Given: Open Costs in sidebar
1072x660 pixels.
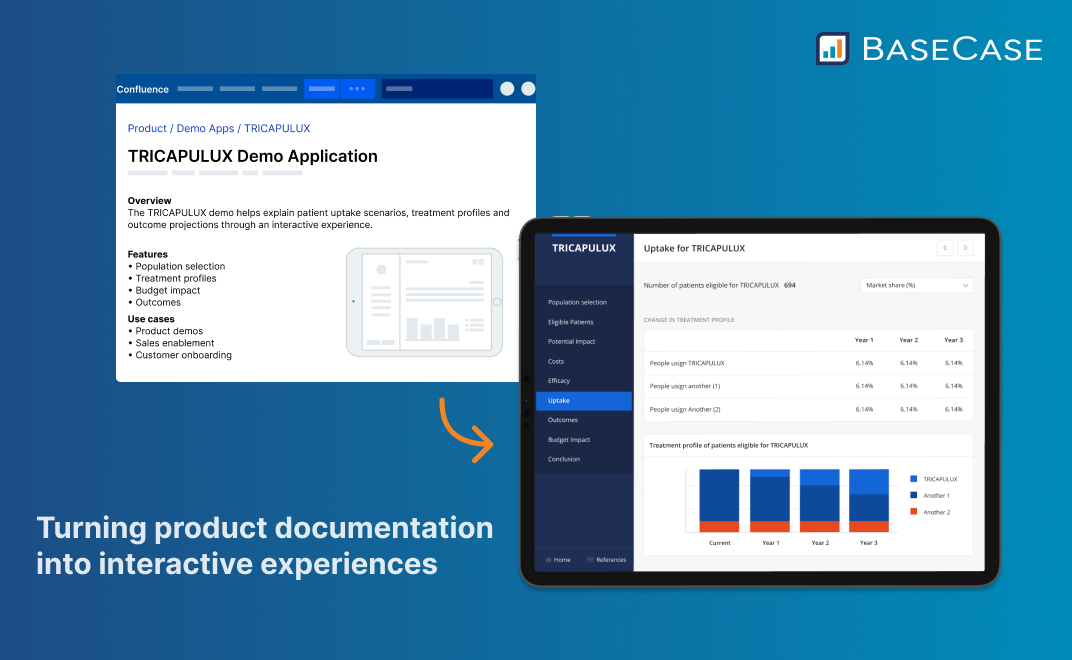Looking at the screenshot, I should (x=556, y=361).
